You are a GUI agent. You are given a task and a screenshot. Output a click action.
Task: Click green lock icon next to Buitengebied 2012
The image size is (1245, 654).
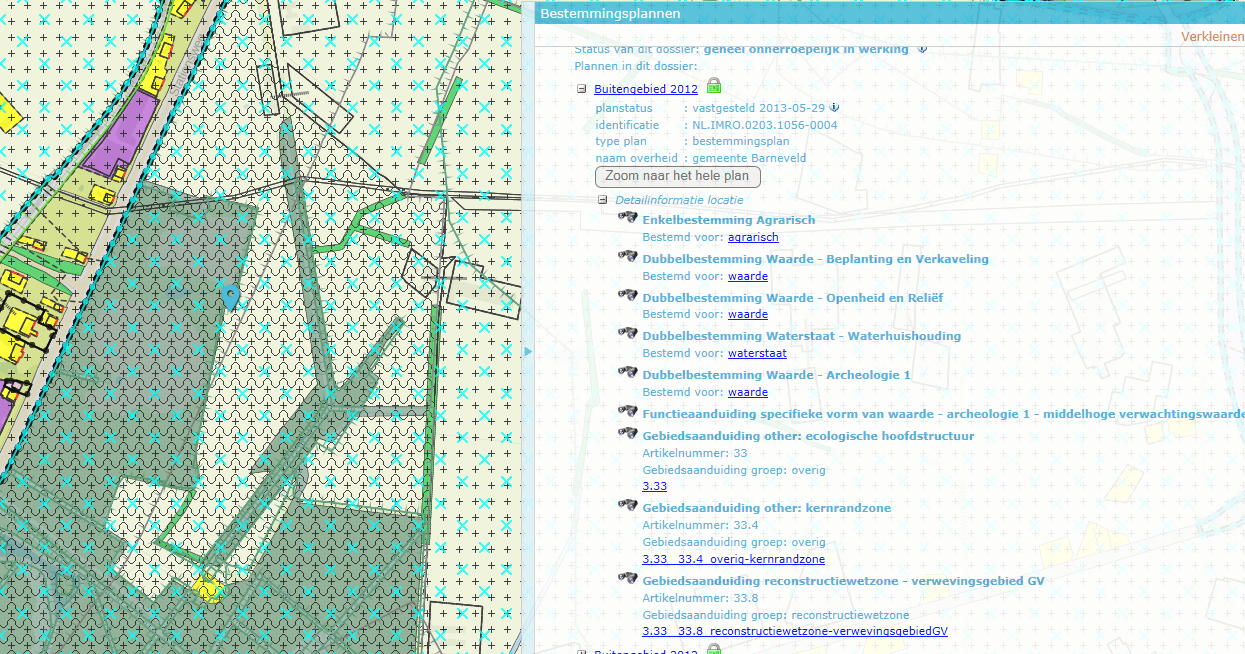point(714,86)
